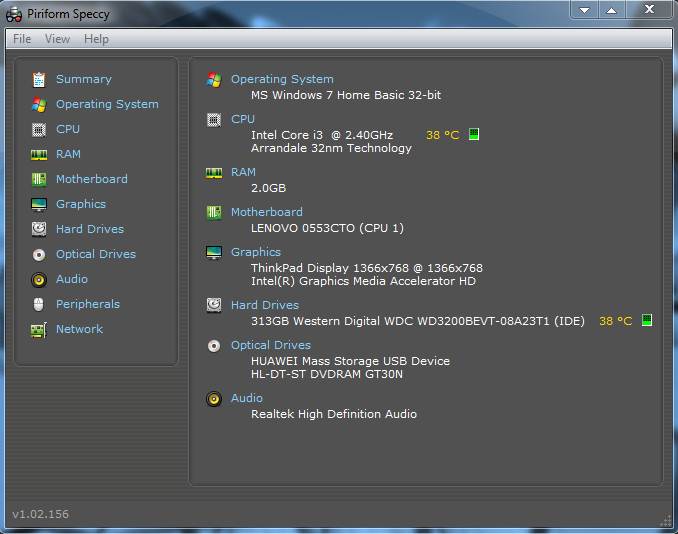
Task: Open Network section from sidebar
Action: (x=80, y=329)
